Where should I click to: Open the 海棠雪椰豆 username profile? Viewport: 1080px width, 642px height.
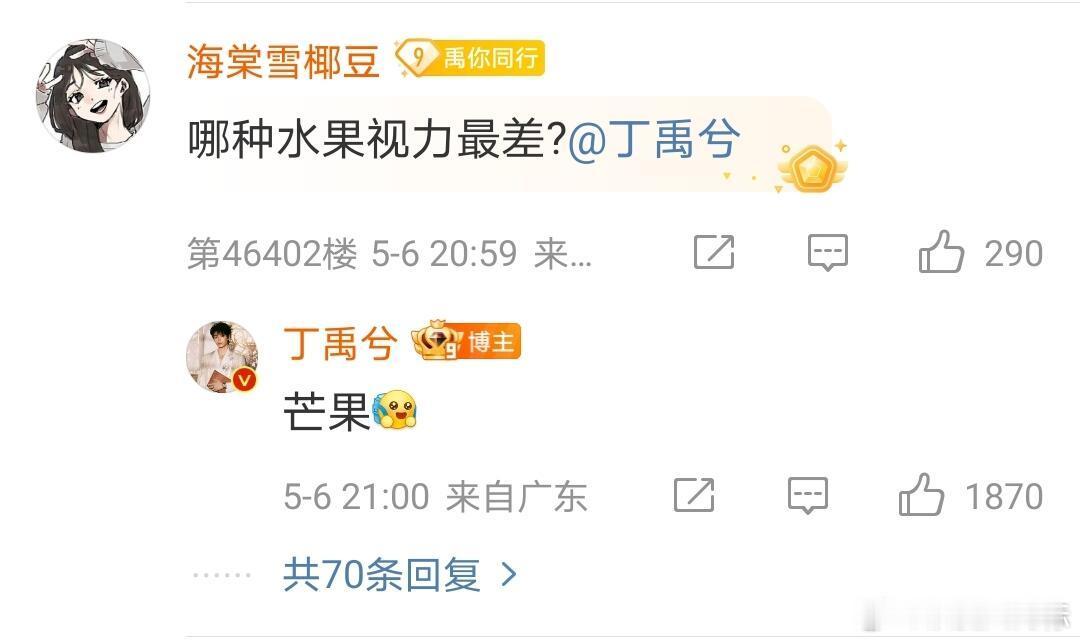pyautogui.click(x=283, y=61)
